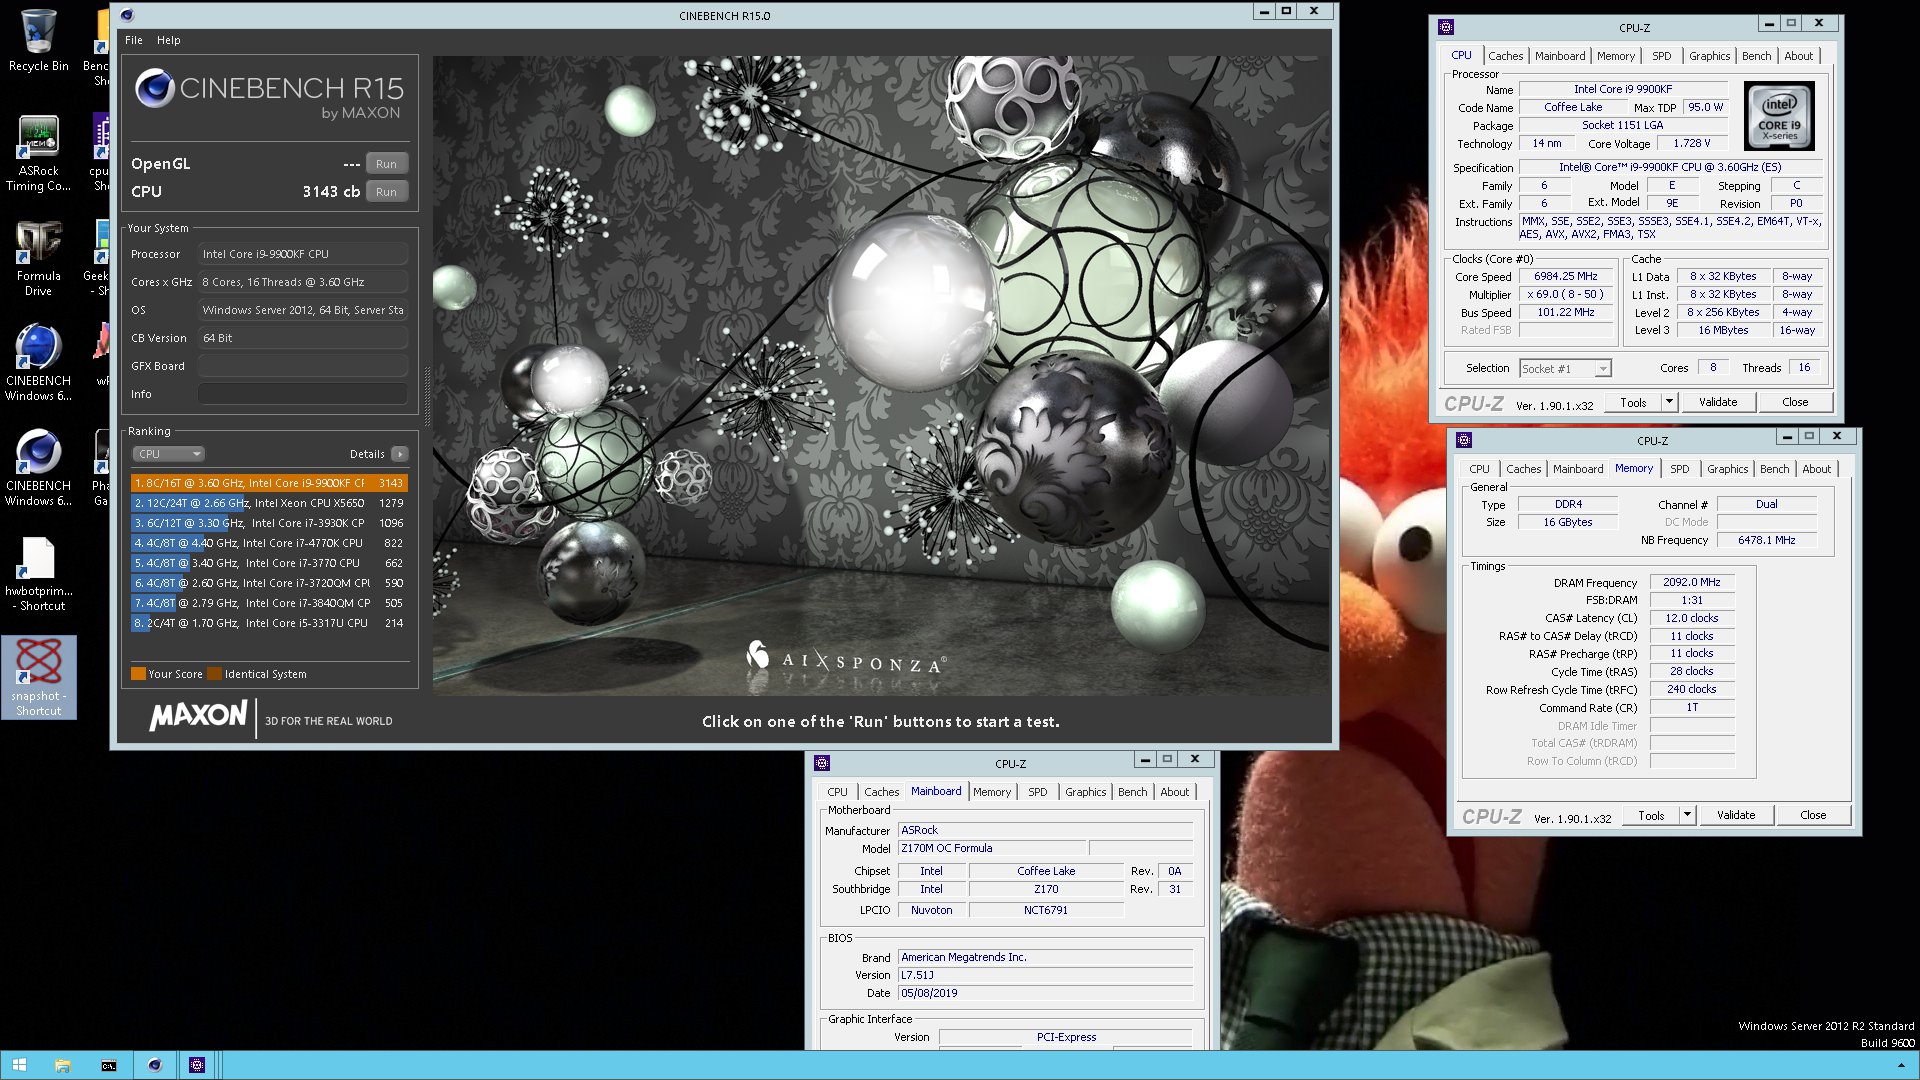Click the Windows Start button
The height and width of the screenshot is (1080, 1920).
(x=19, y=1065)
